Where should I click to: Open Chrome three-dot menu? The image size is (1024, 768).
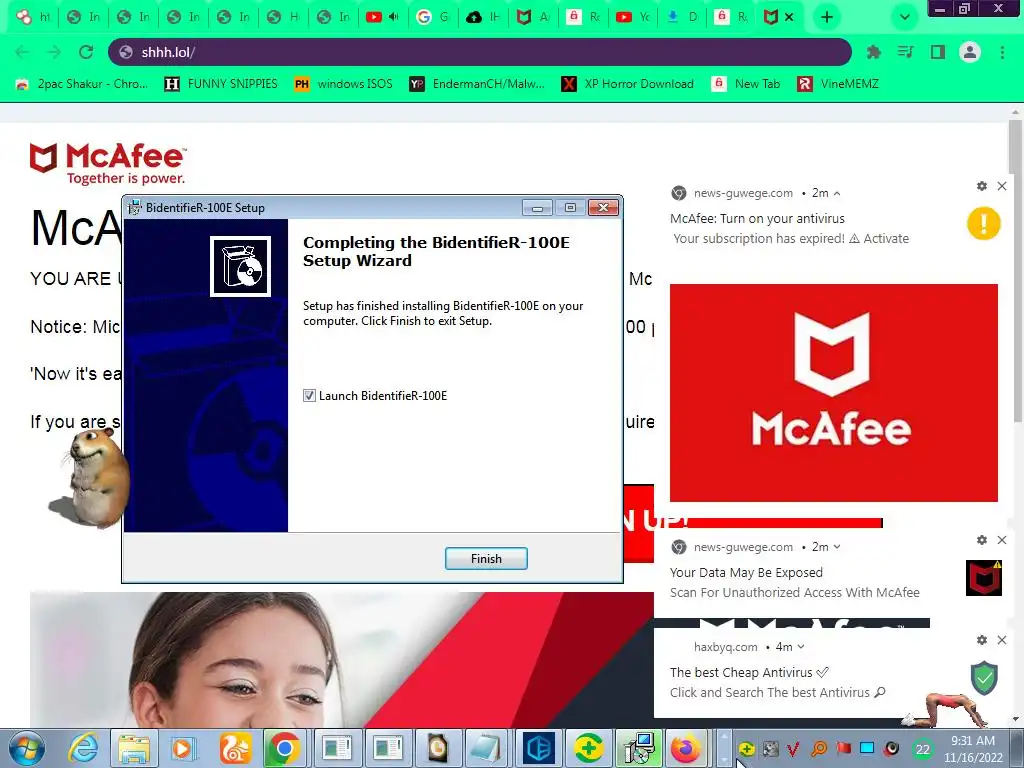click(x=1002, y=52)
